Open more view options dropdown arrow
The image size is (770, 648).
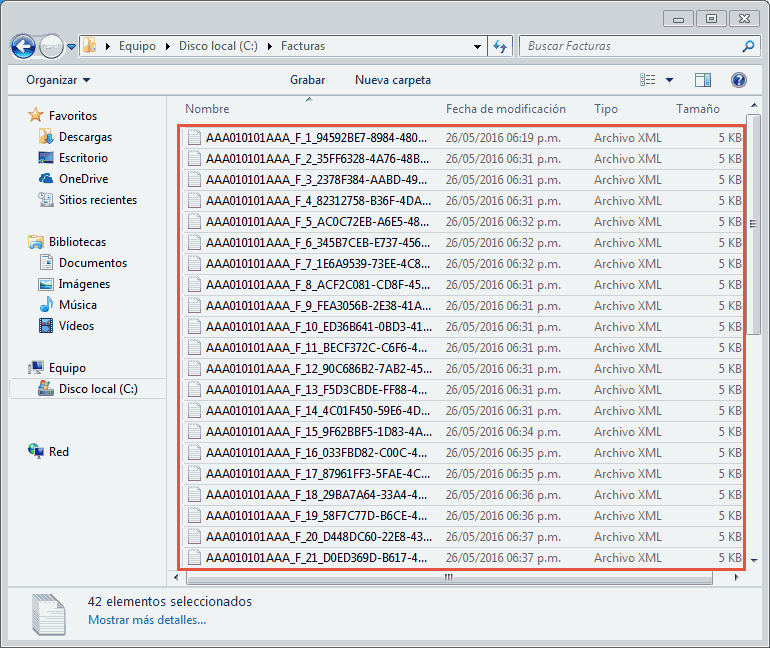669,80
